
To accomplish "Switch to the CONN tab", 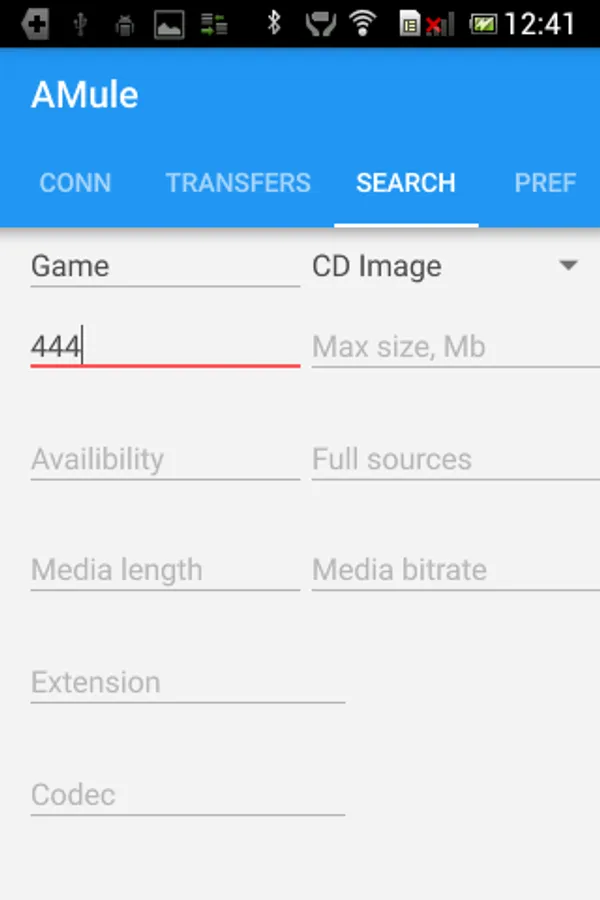I will point(75,183).
